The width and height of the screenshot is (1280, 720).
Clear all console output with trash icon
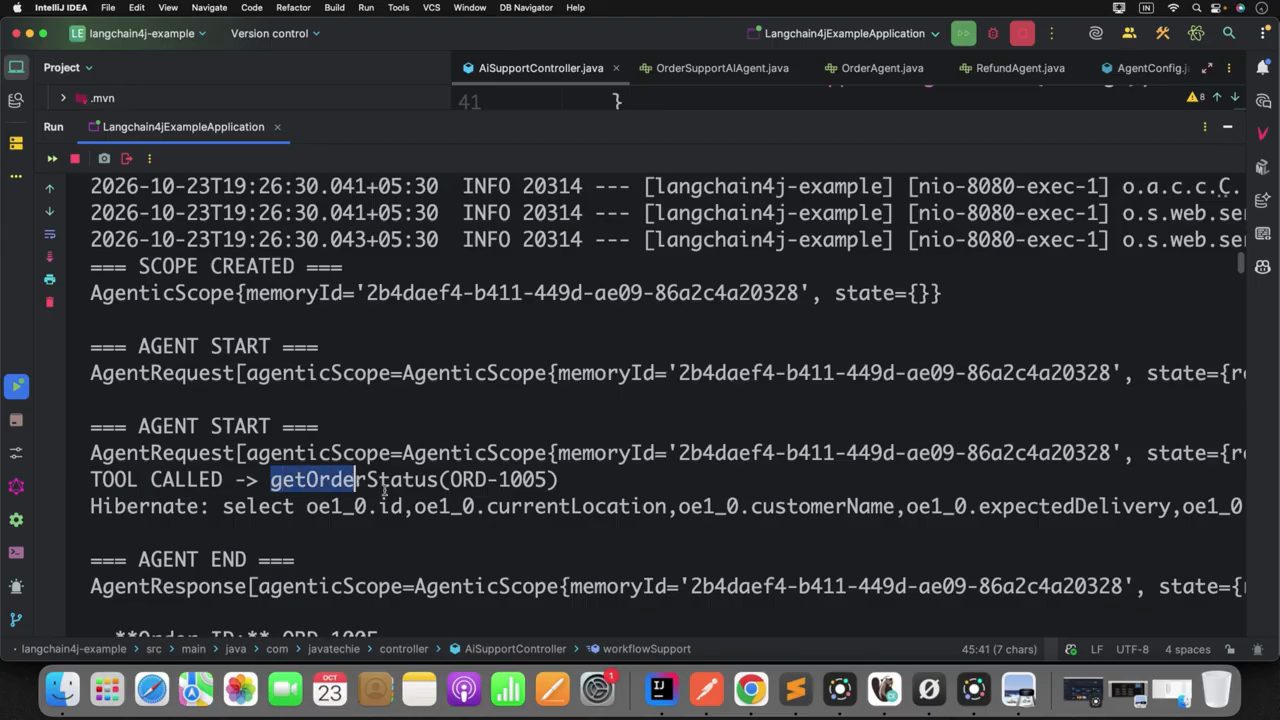click(x=49, y=302)
